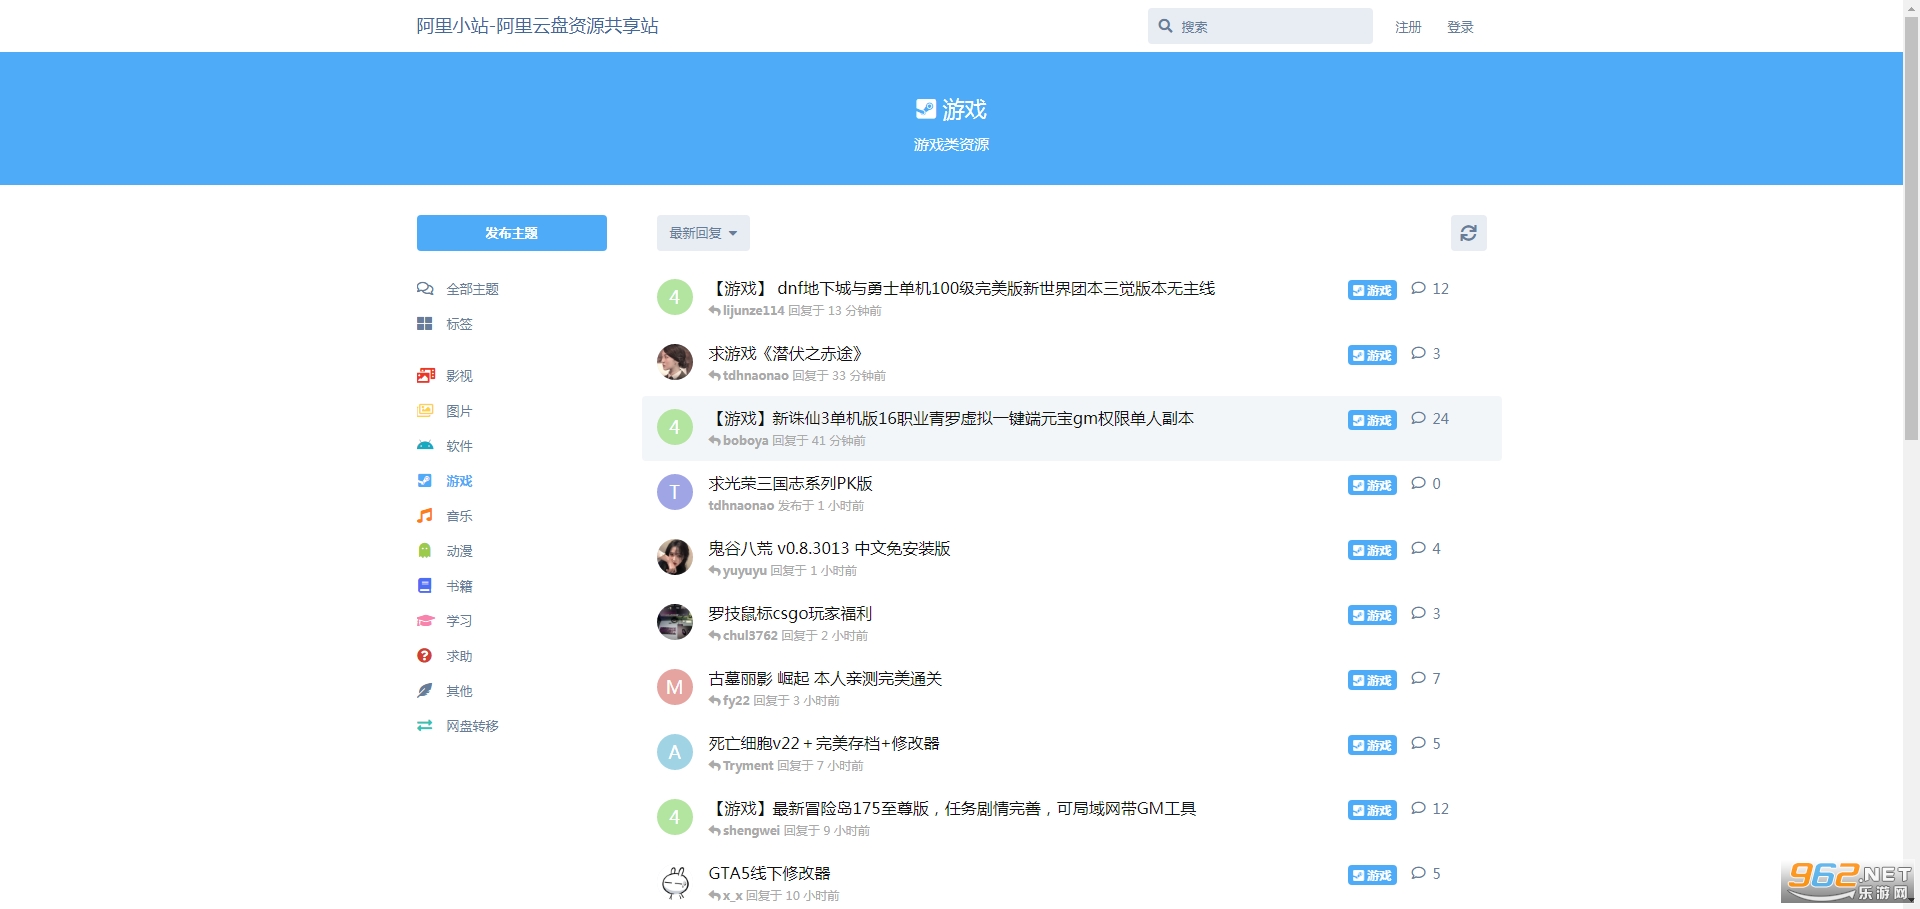
Task: Click reply bubble icon on 新诛仙3 post
Action: click(x=1418, y=419)
